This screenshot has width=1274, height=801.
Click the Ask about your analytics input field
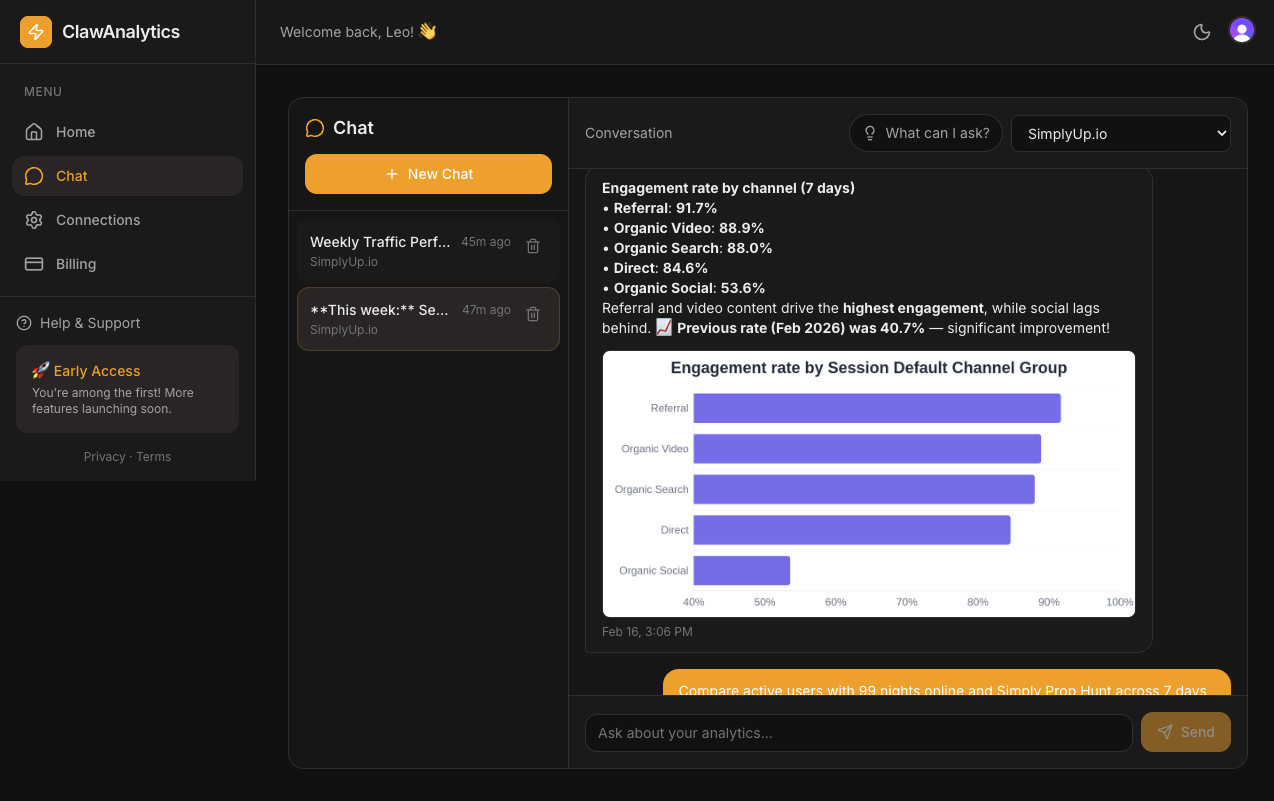pyautogui.click(x=858, y=732)
